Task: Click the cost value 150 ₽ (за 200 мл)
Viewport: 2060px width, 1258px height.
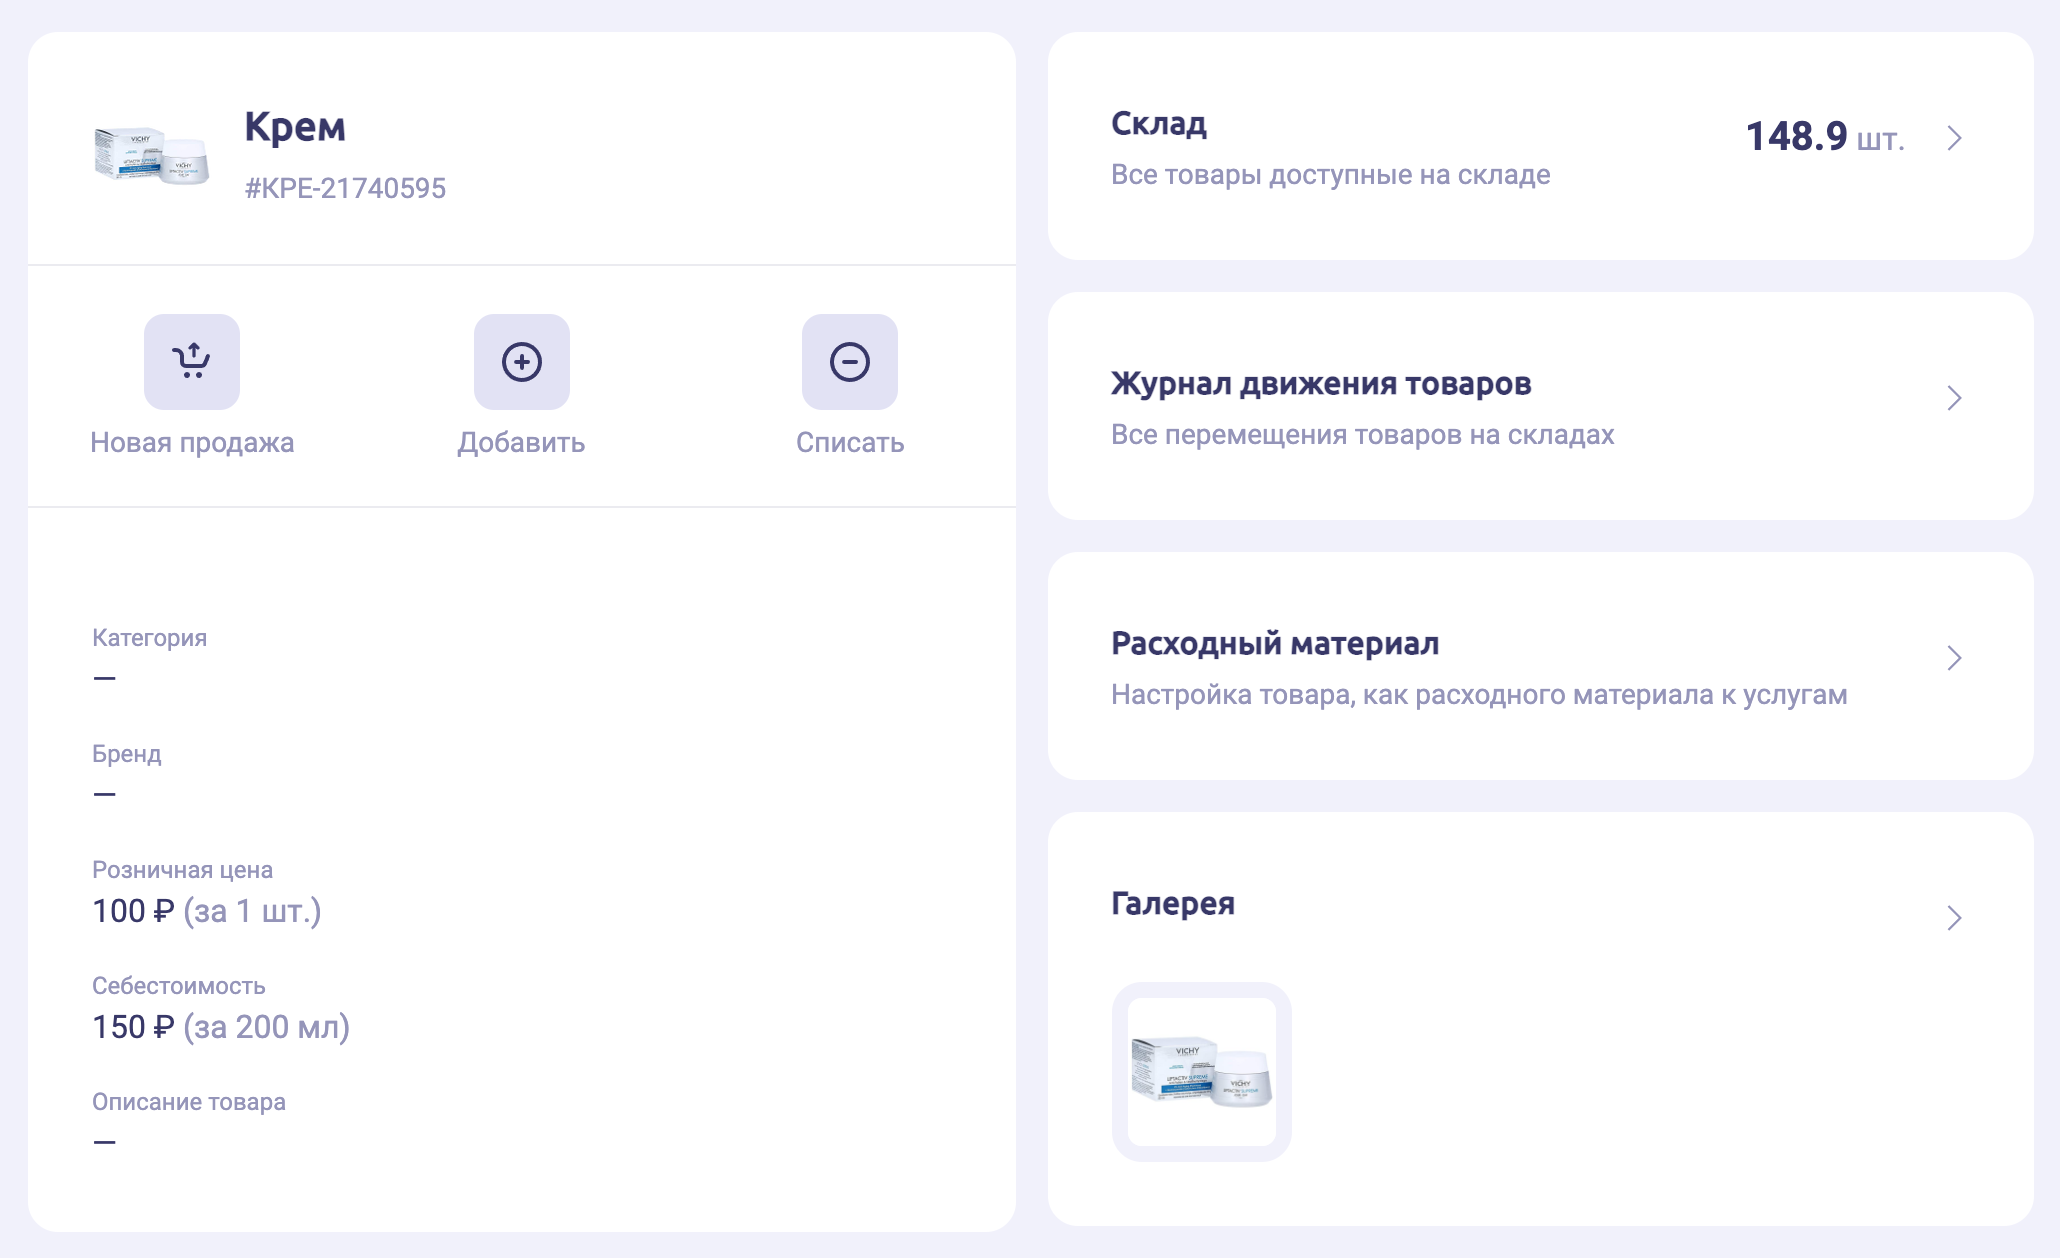Action: 221,1027
